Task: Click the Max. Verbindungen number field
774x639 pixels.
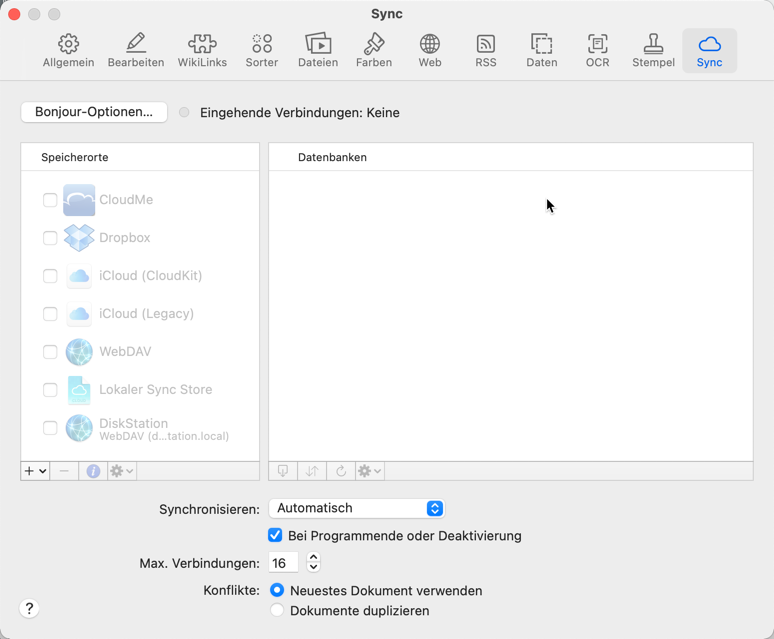Action: click(283, 563)
